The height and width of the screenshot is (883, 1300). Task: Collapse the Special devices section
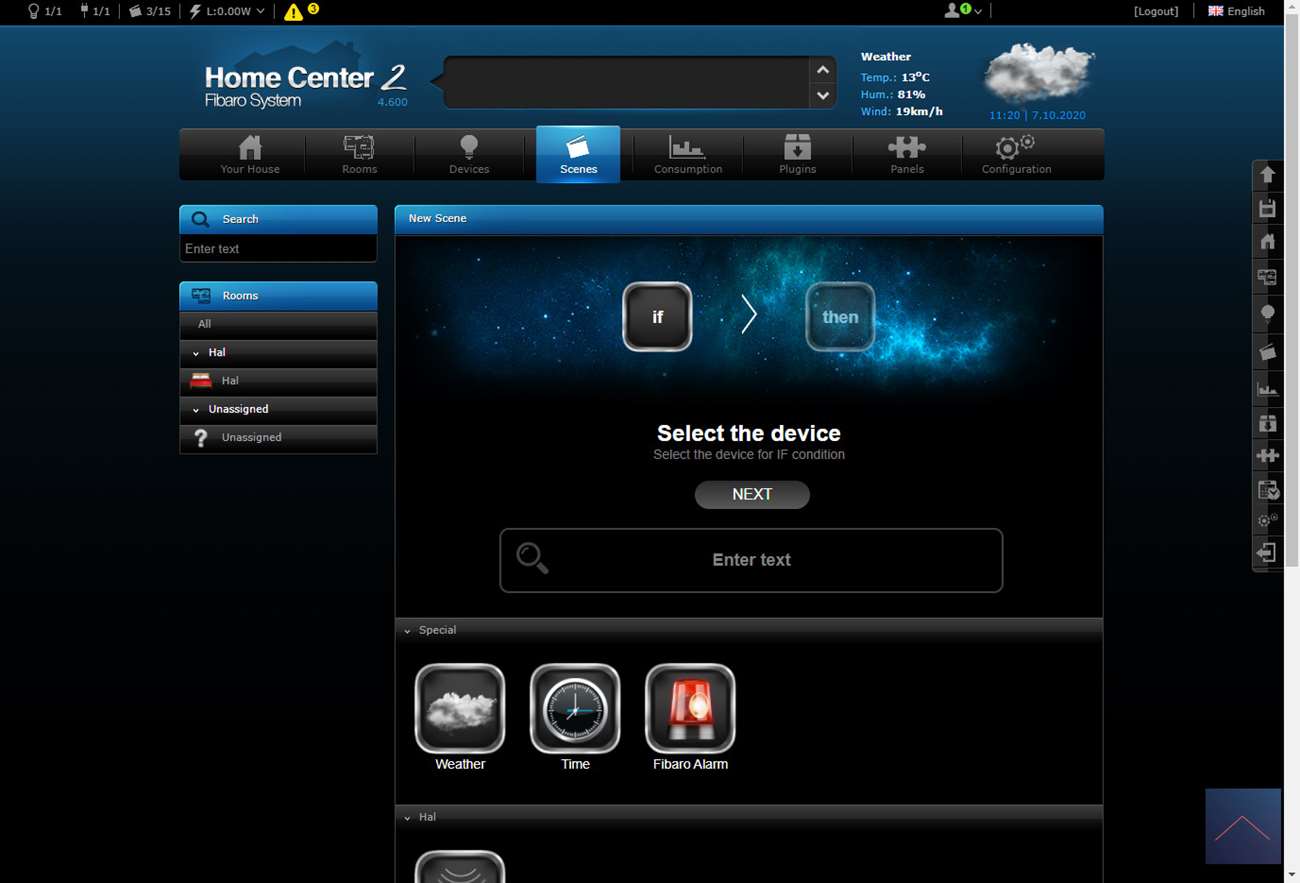point(407,631)
